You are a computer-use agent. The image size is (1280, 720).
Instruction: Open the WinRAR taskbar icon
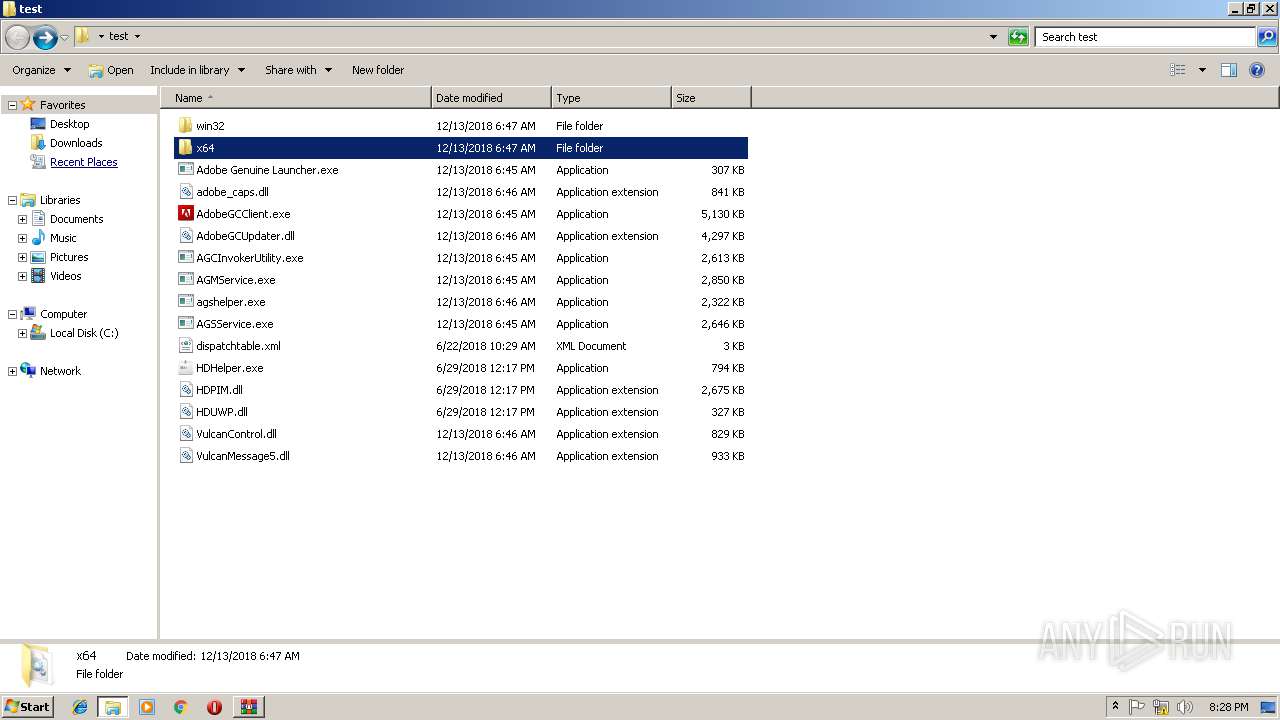248,707
